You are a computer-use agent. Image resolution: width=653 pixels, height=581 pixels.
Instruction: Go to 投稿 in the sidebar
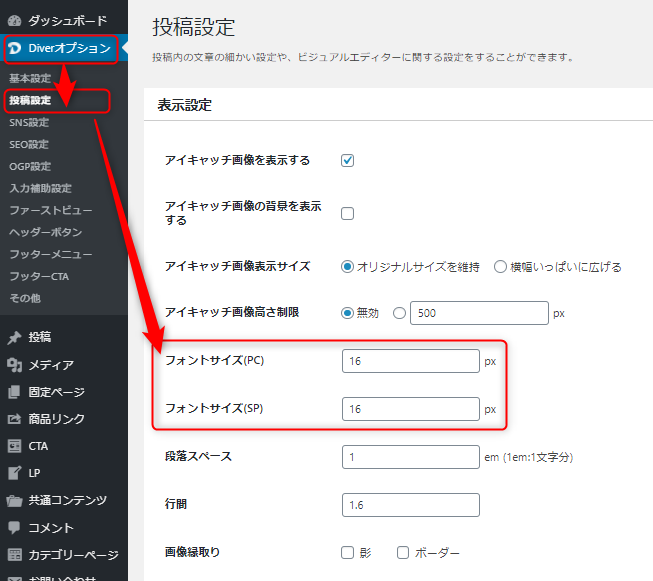pyautogui.click(x=40, y=337)
